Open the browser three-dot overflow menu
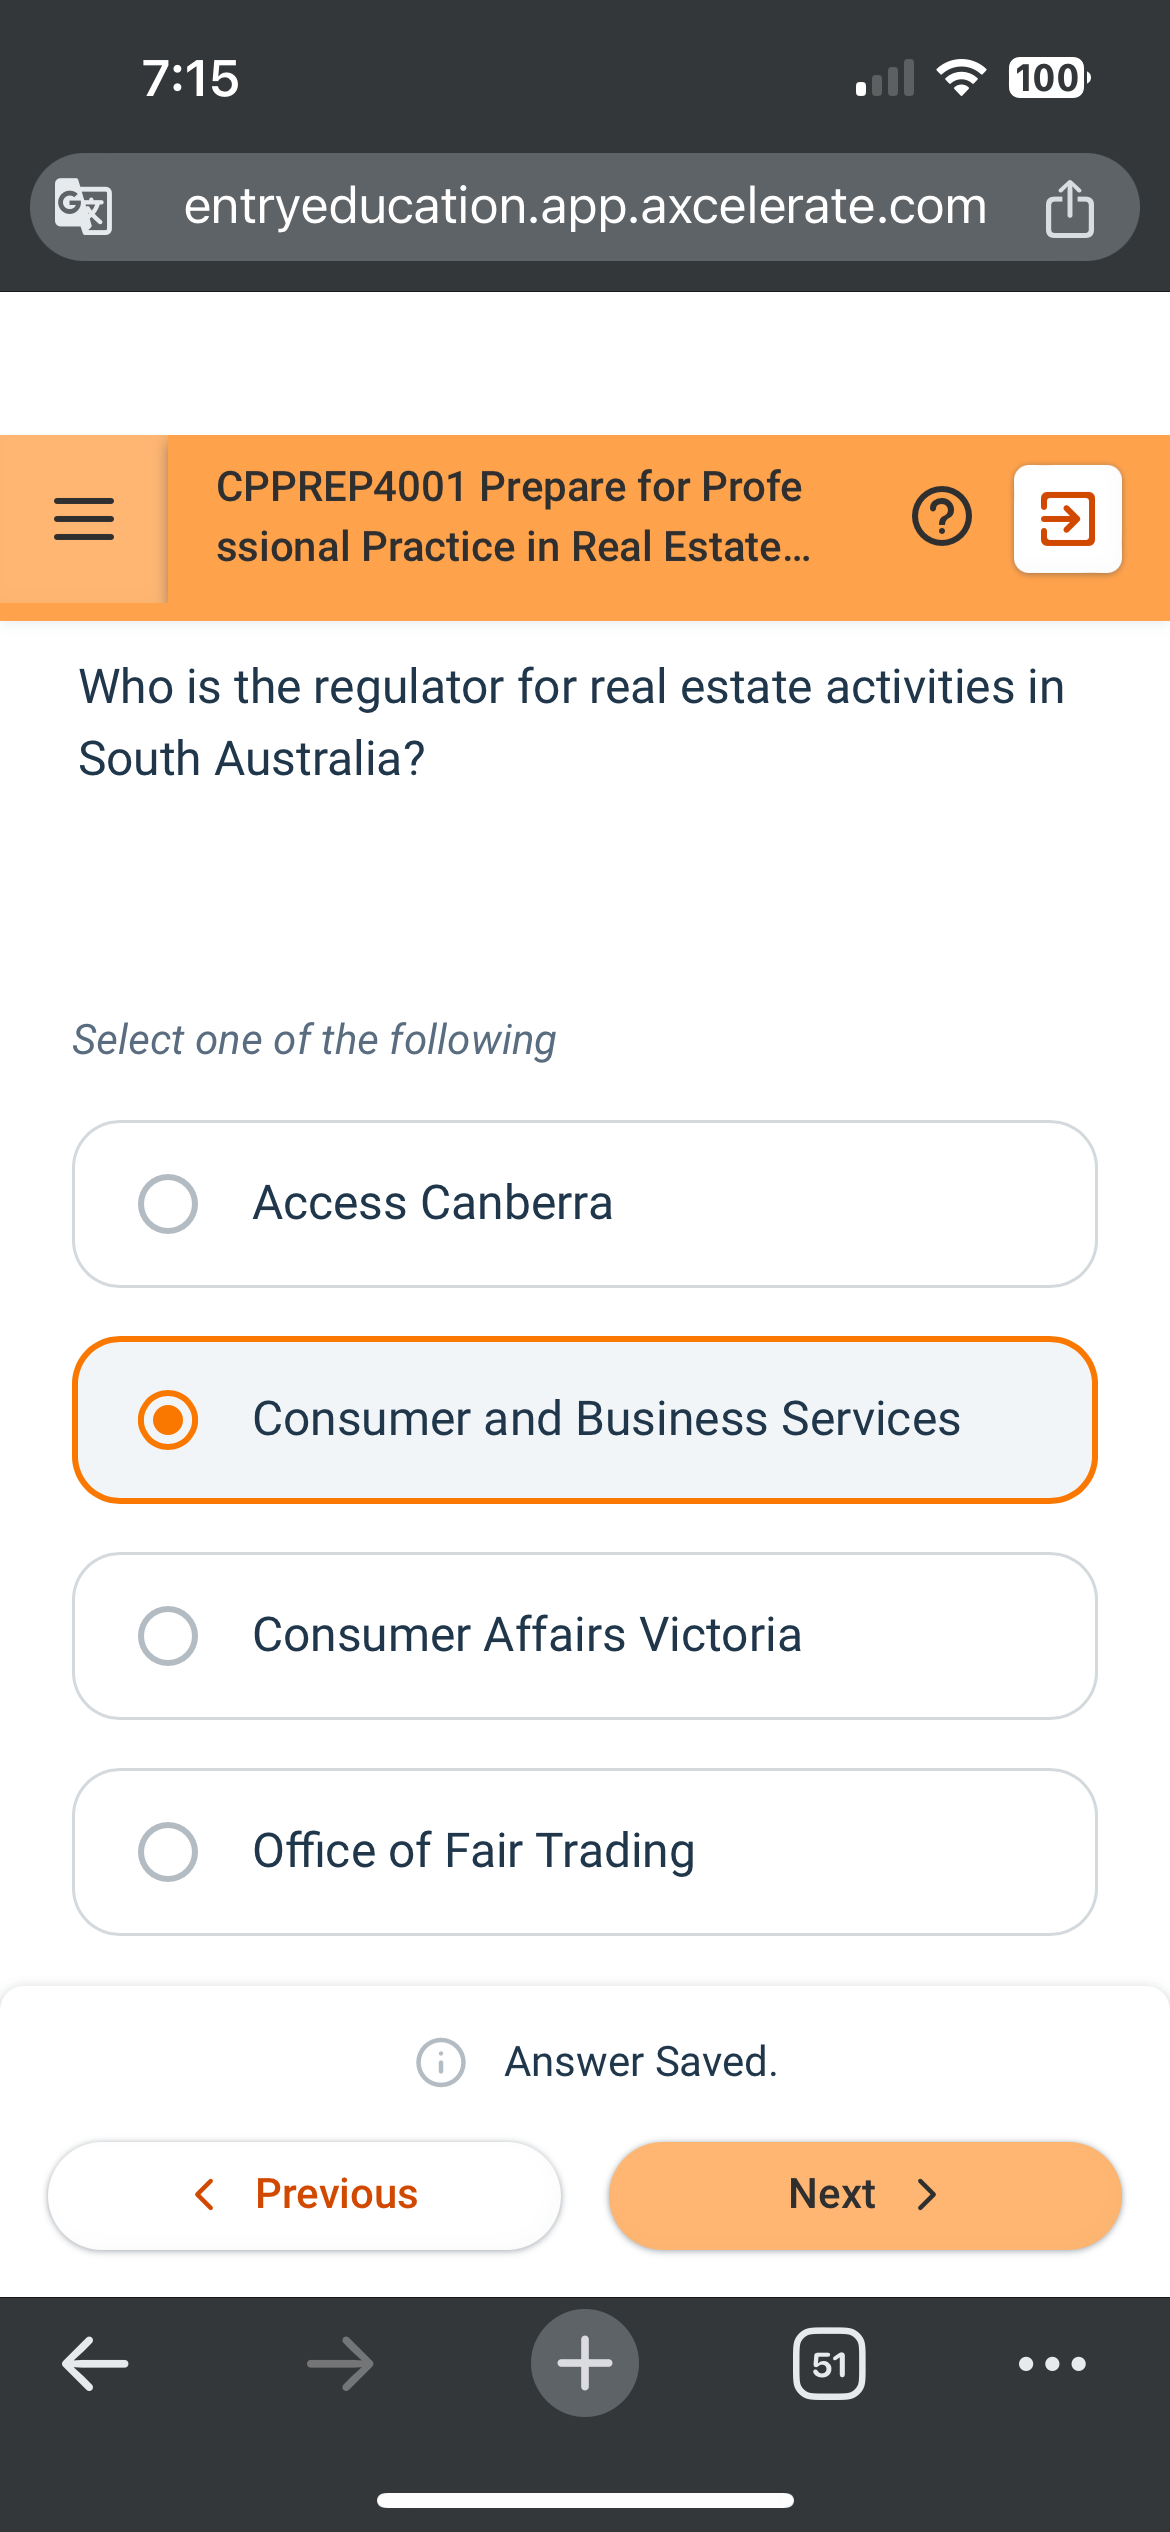 [1049, 2363]
